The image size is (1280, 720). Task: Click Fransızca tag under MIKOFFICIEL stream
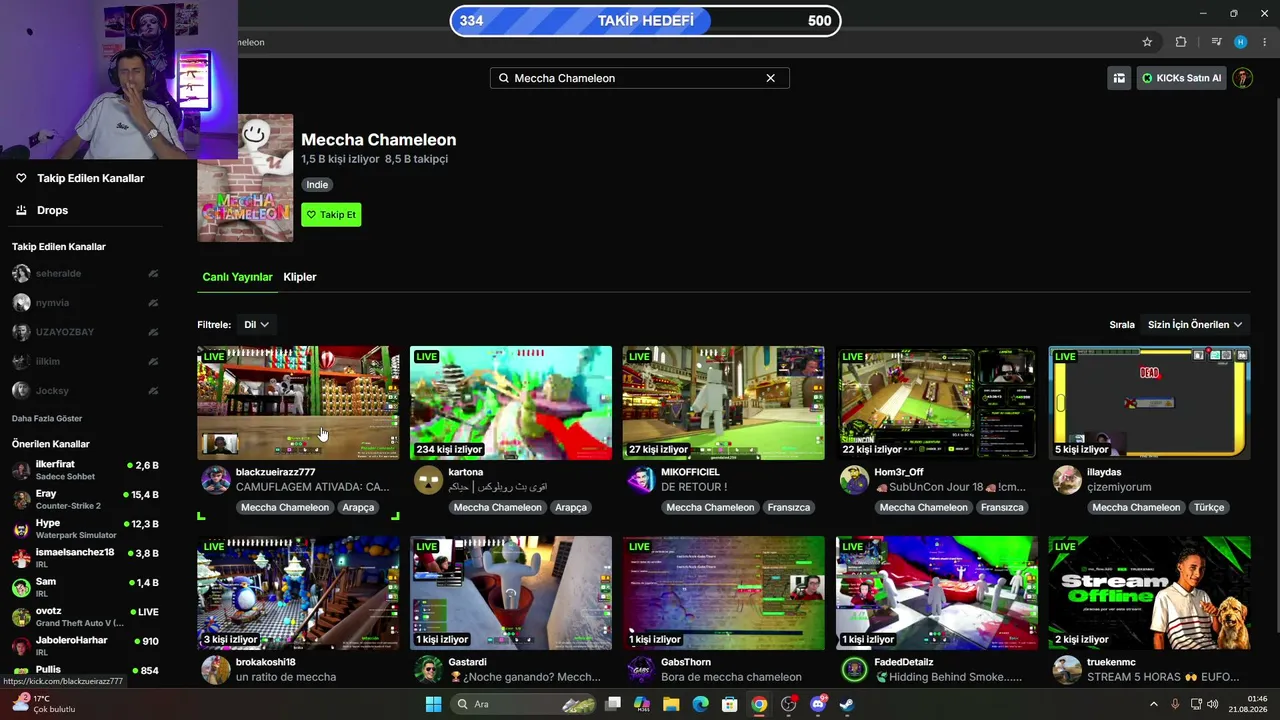[x=788, y=507]
